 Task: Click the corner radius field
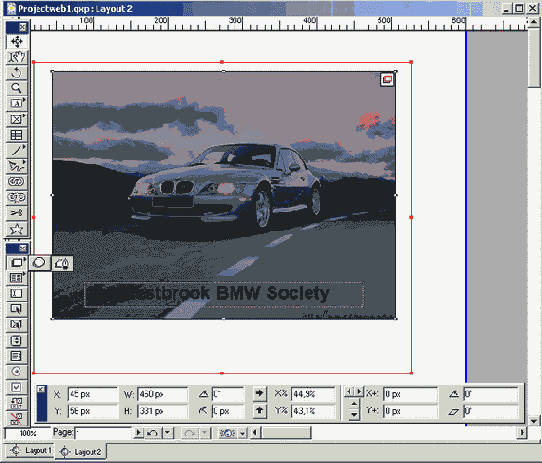point(228,411)
